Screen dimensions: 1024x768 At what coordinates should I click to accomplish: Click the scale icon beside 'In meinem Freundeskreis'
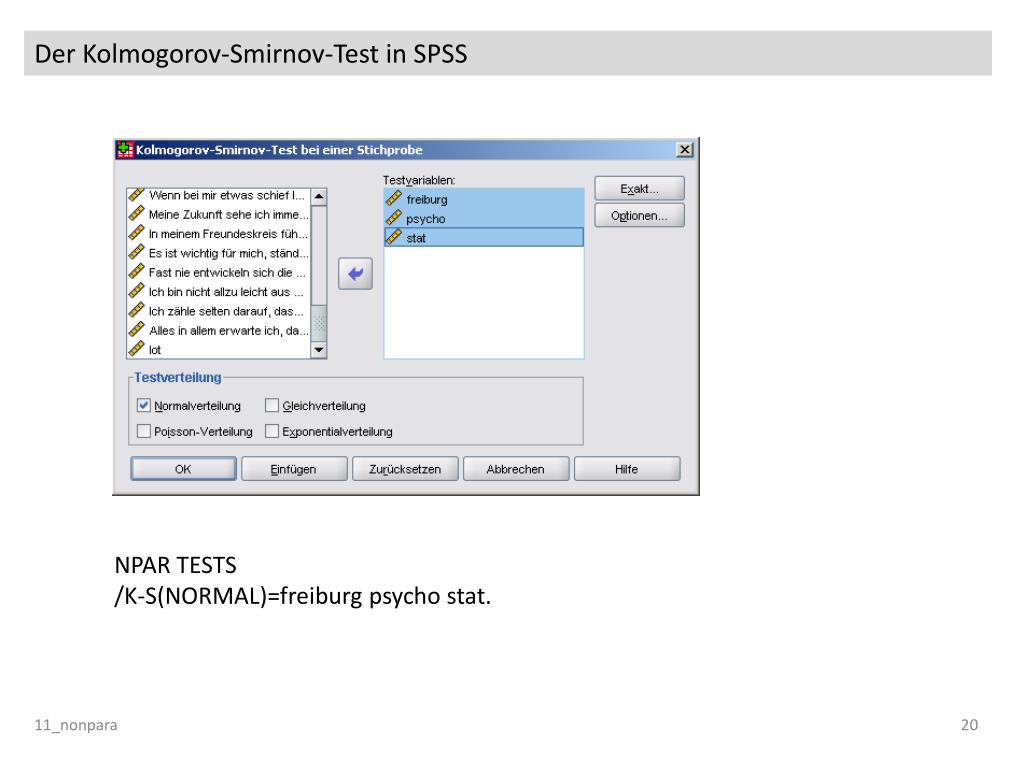click(x=136, y=233)
